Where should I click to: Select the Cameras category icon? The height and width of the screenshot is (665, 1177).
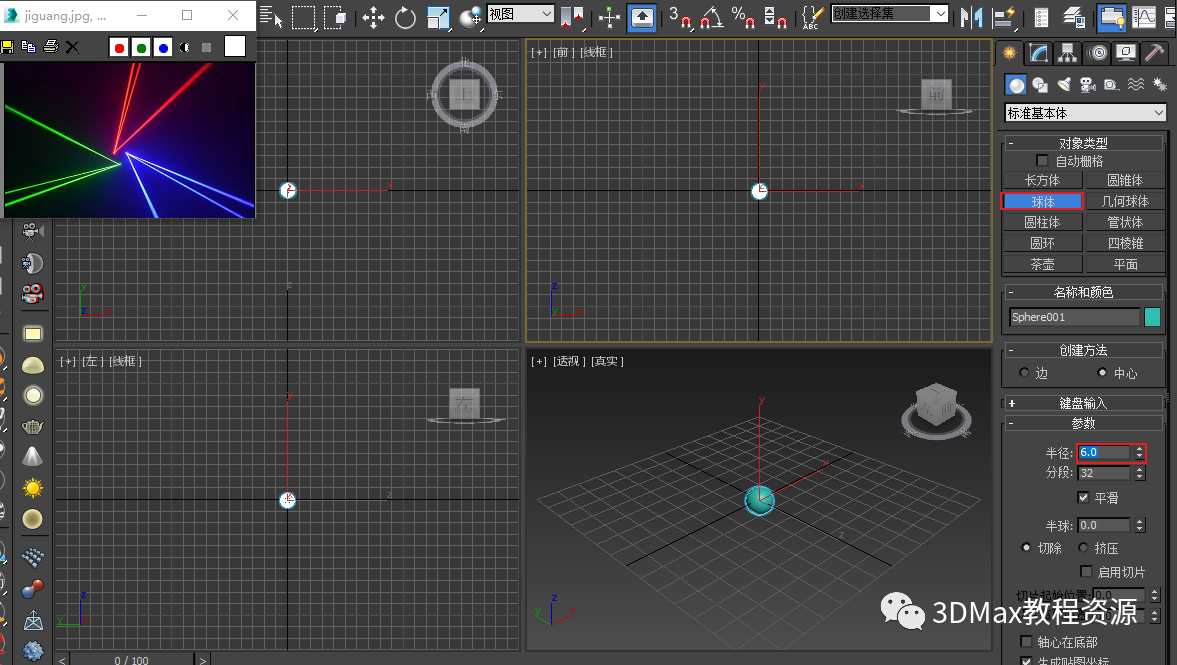(1088, 85)
